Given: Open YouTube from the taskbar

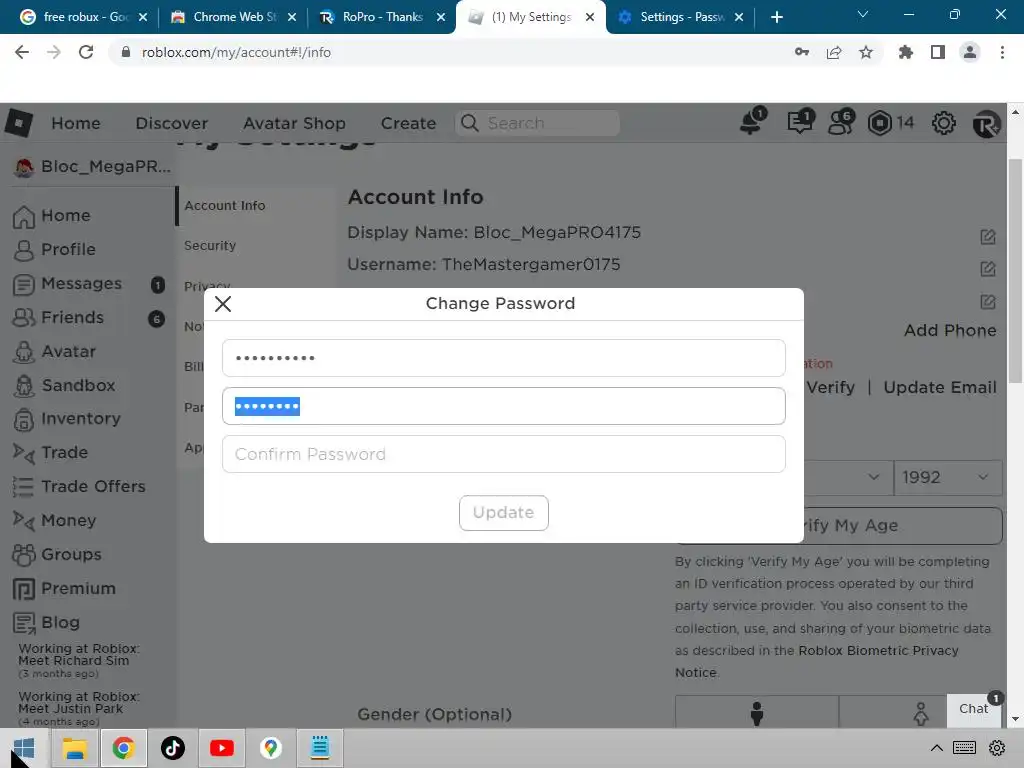Looking at the screenshot, I should [x=221, y=748].
